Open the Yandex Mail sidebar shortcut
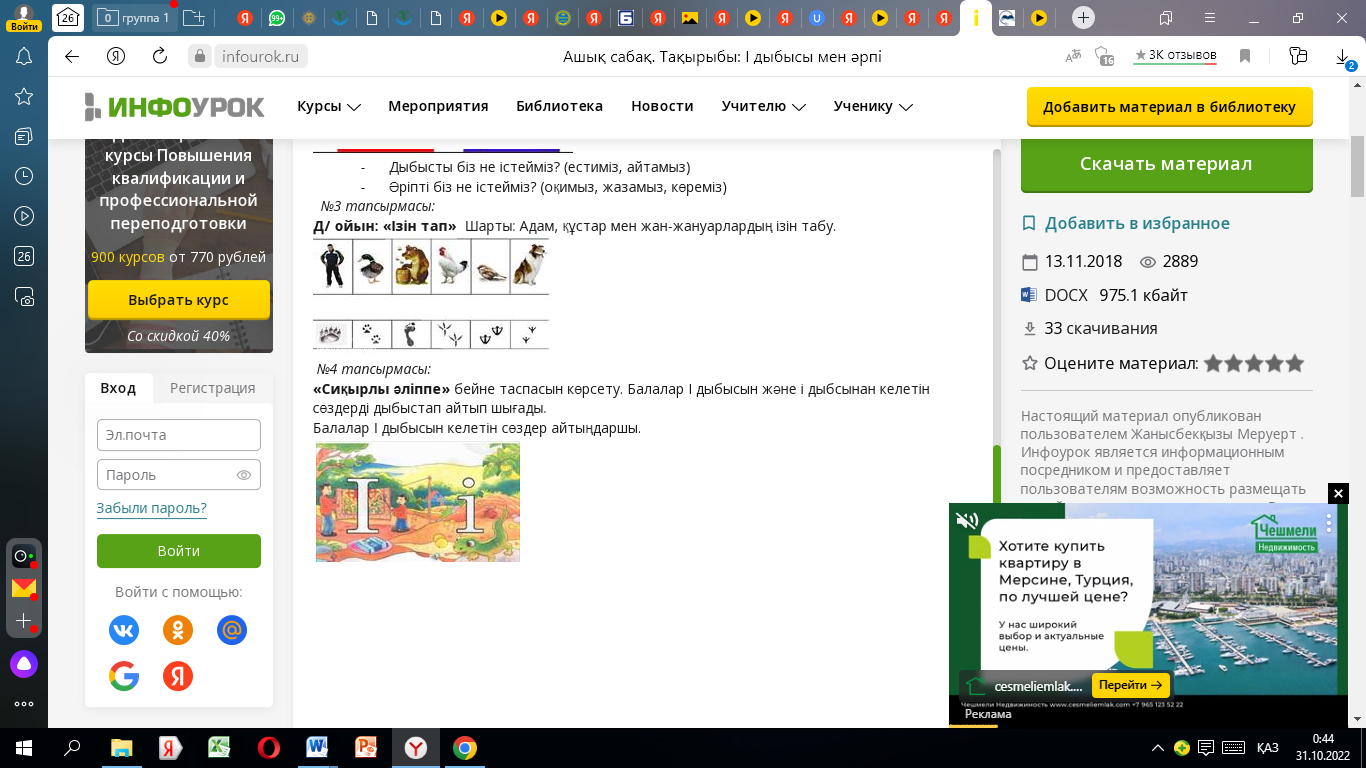The width and height of the screenshot is (1366, 768). [x=24, y=588]
